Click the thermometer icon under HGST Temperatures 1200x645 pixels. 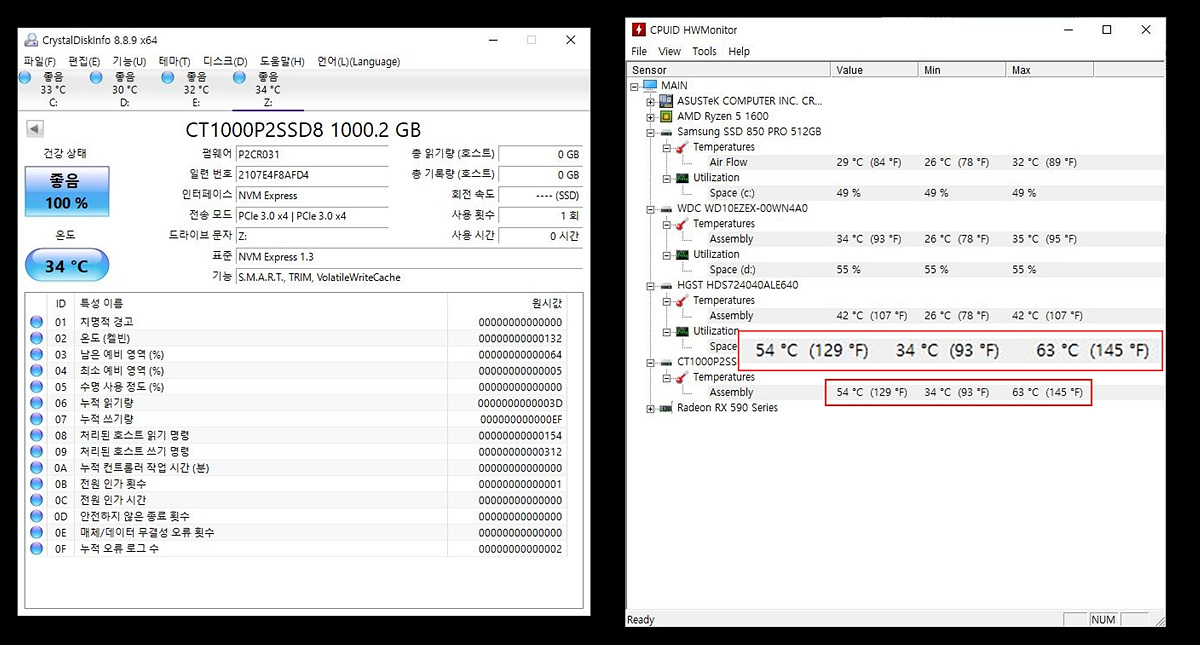[x=683, y=300]
